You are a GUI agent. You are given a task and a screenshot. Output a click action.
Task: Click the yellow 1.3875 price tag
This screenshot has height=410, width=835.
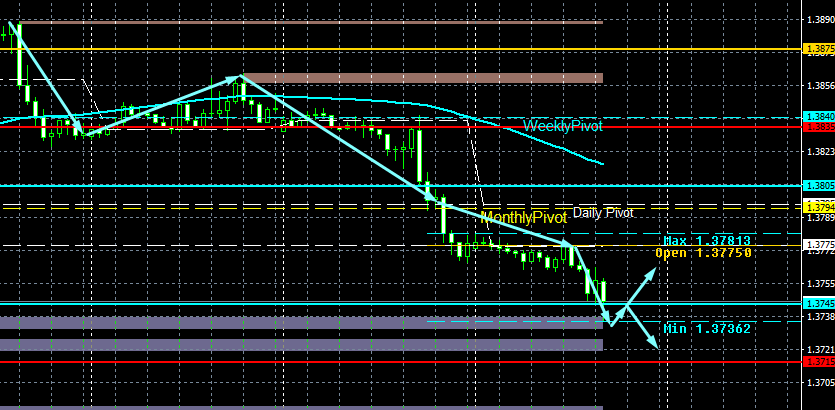pyautogui.click(x=820, y=48)
